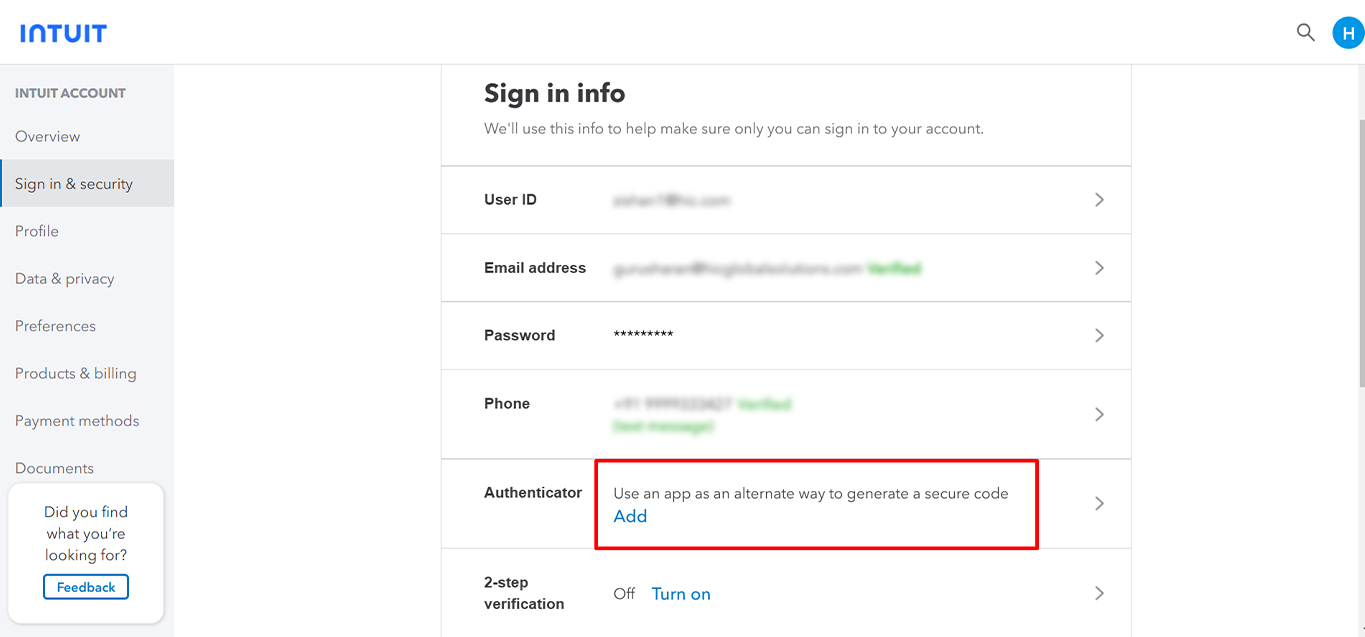Open the Authenticator row chevron

[x=1099, y=503]
